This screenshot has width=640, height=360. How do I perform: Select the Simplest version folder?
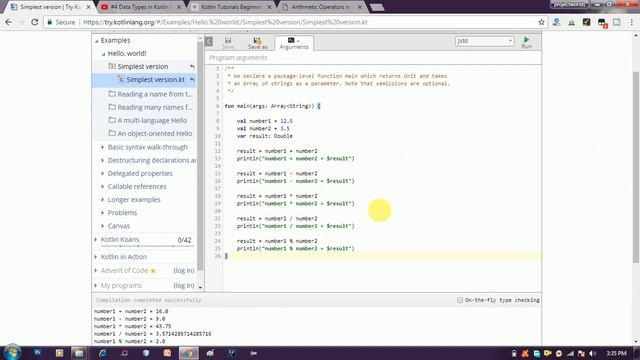tap(142, 66)
